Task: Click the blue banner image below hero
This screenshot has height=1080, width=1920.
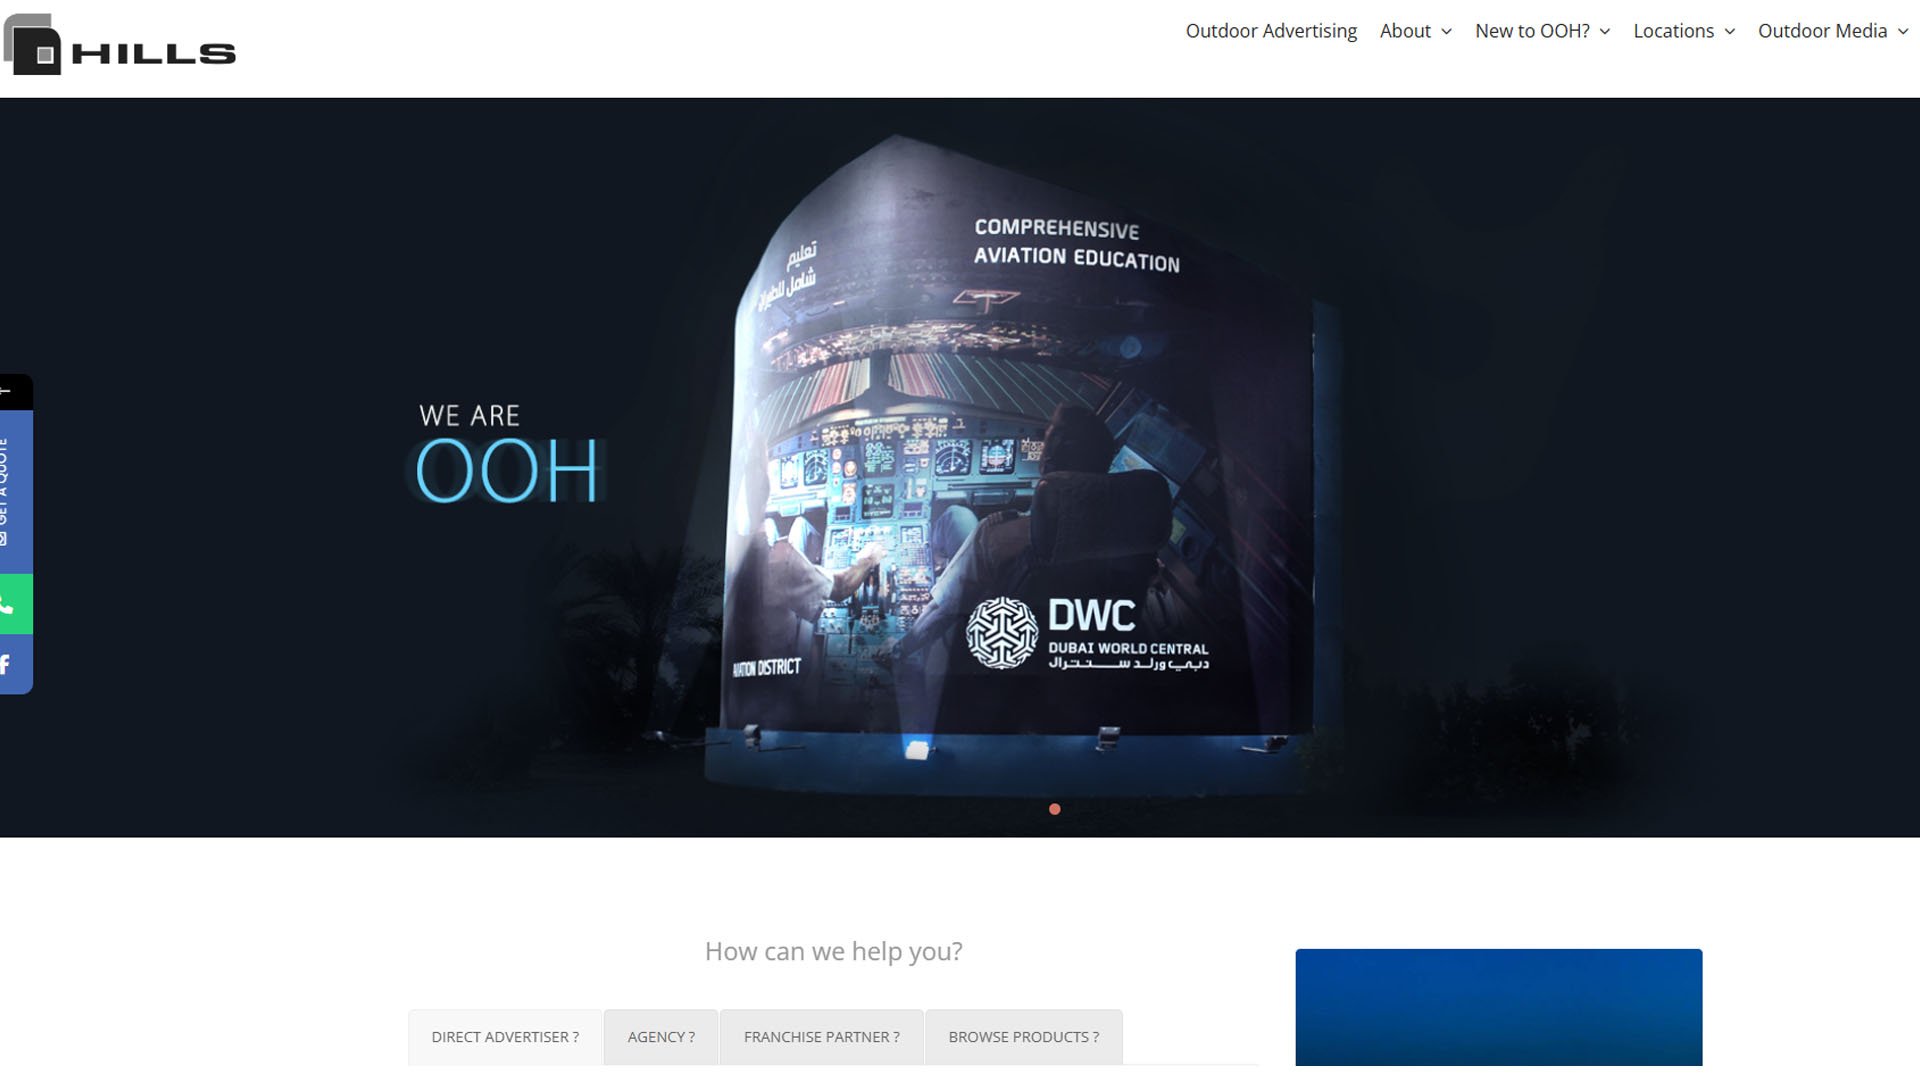Action: (x=1498, y=1007)
